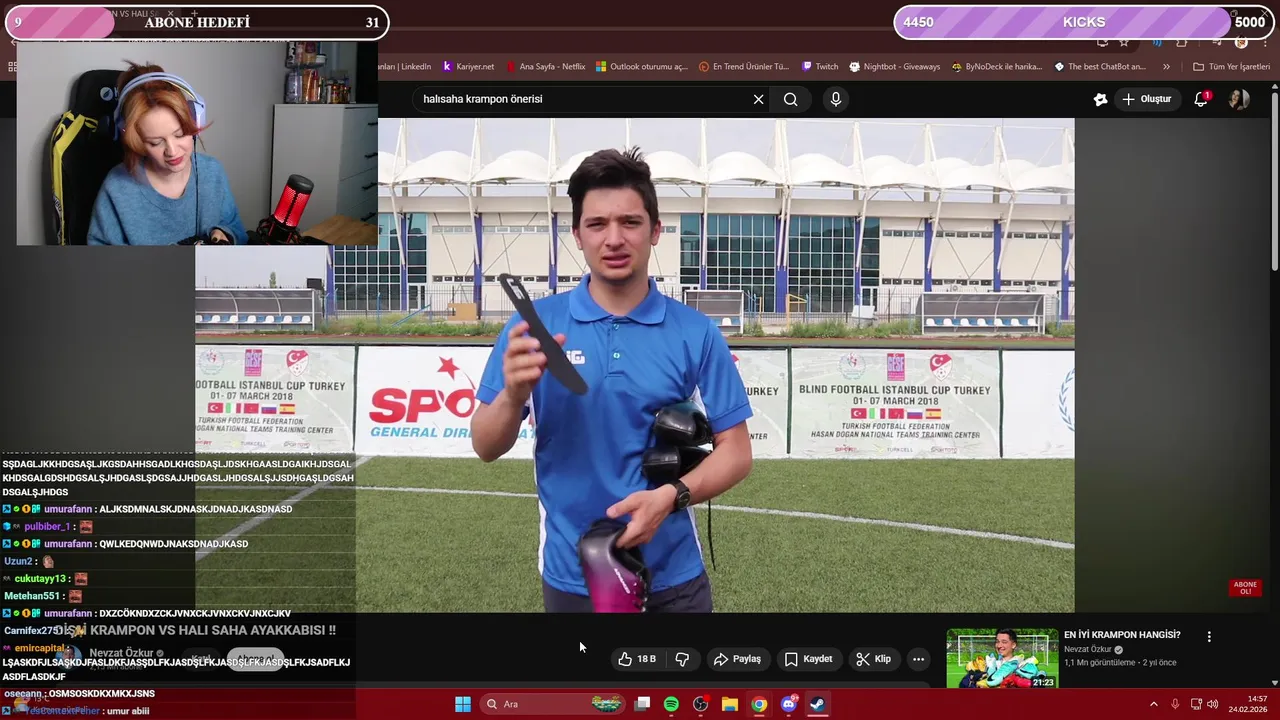The width and height of the screenshot is (1280, 720).
Task: Open Nevzat Özkur channel under recommended video
Action: point(1087,650)
